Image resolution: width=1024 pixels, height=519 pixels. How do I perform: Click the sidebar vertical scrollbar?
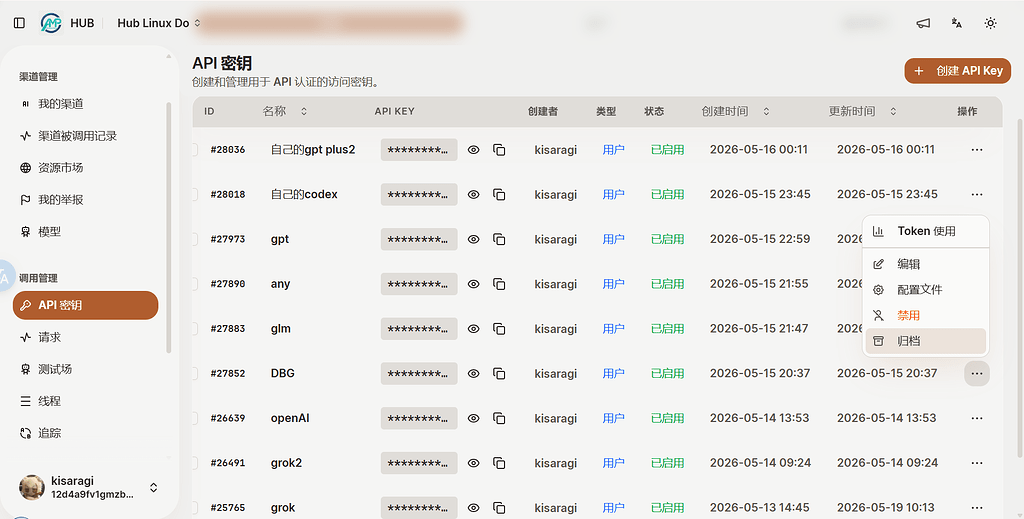168,227
